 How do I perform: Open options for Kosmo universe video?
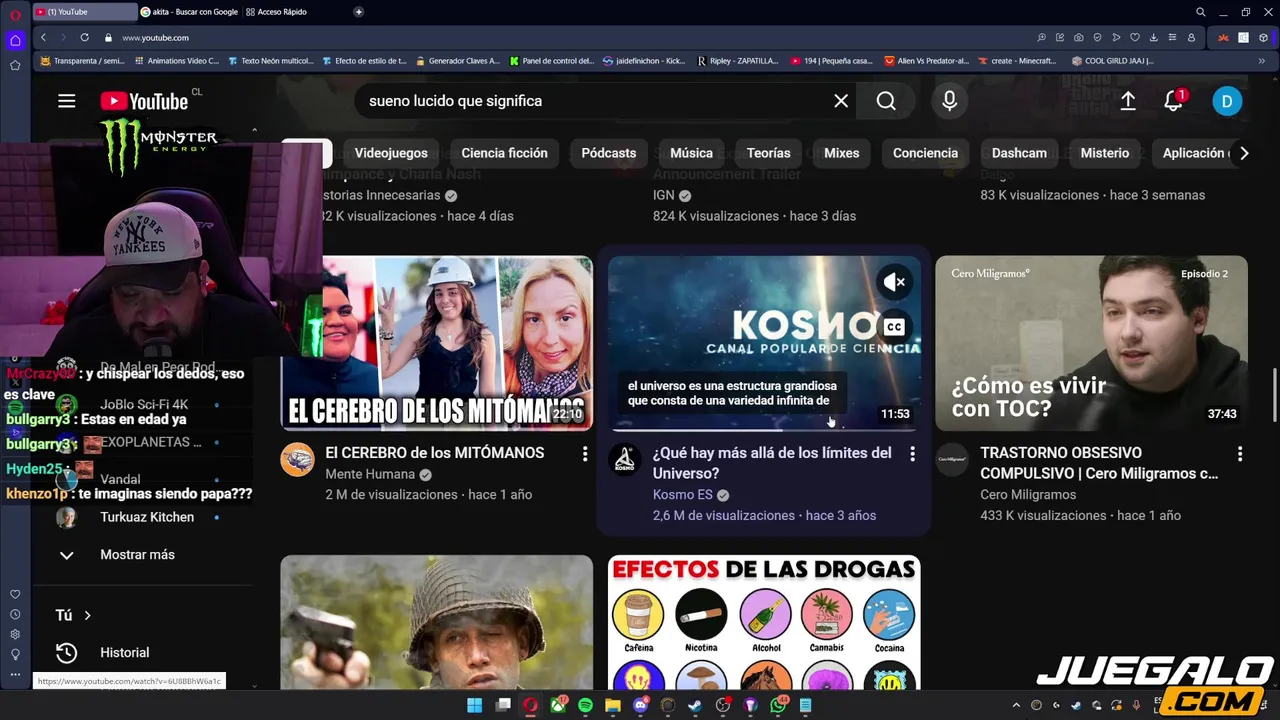tap(912, 454)
